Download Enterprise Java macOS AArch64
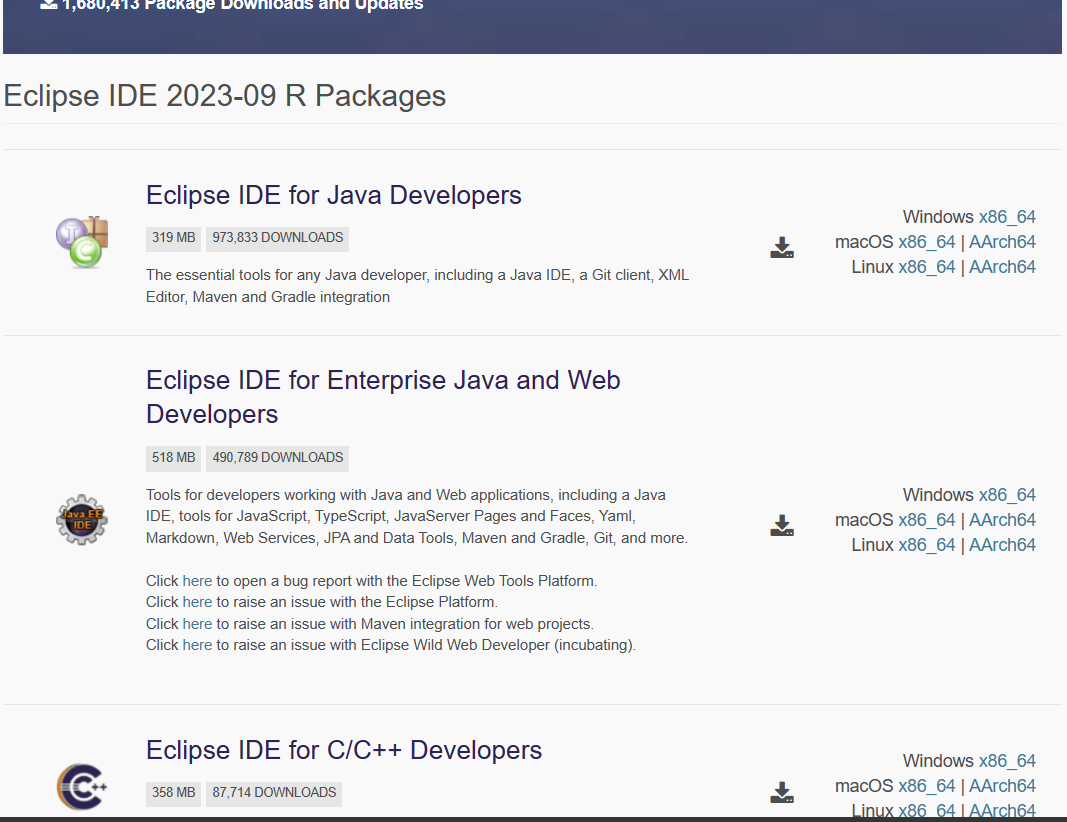1067x822 pixels. (1002, 520)
